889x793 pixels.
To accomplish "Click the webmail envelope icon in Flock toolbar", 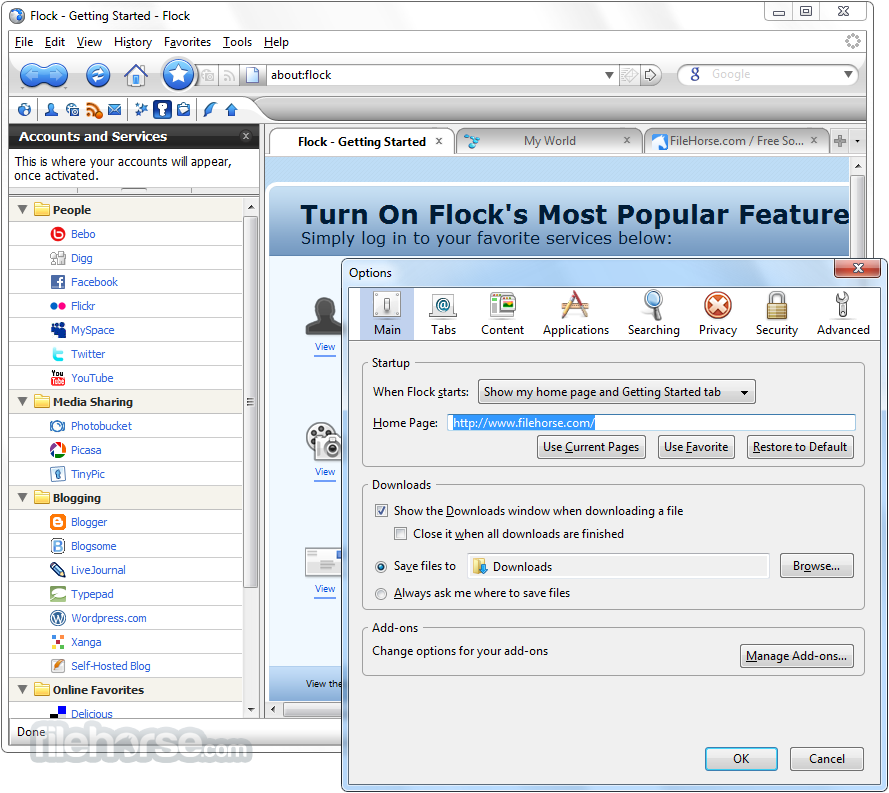I will click(x=116, y=110).
